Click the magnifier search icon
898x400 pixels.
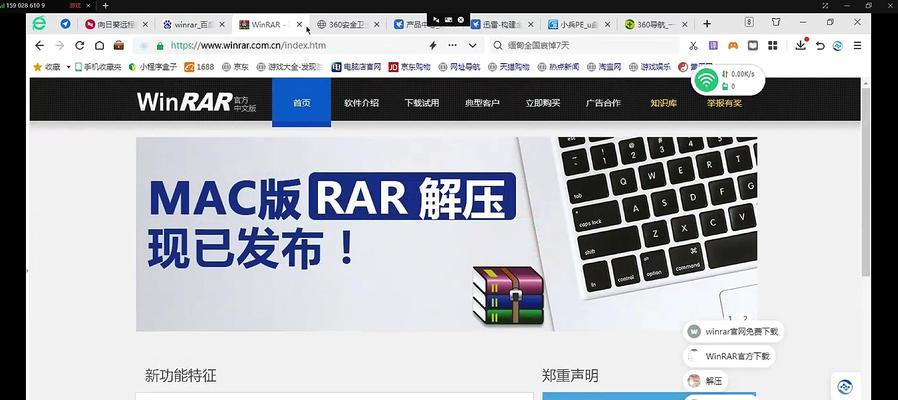coord(498,45)
